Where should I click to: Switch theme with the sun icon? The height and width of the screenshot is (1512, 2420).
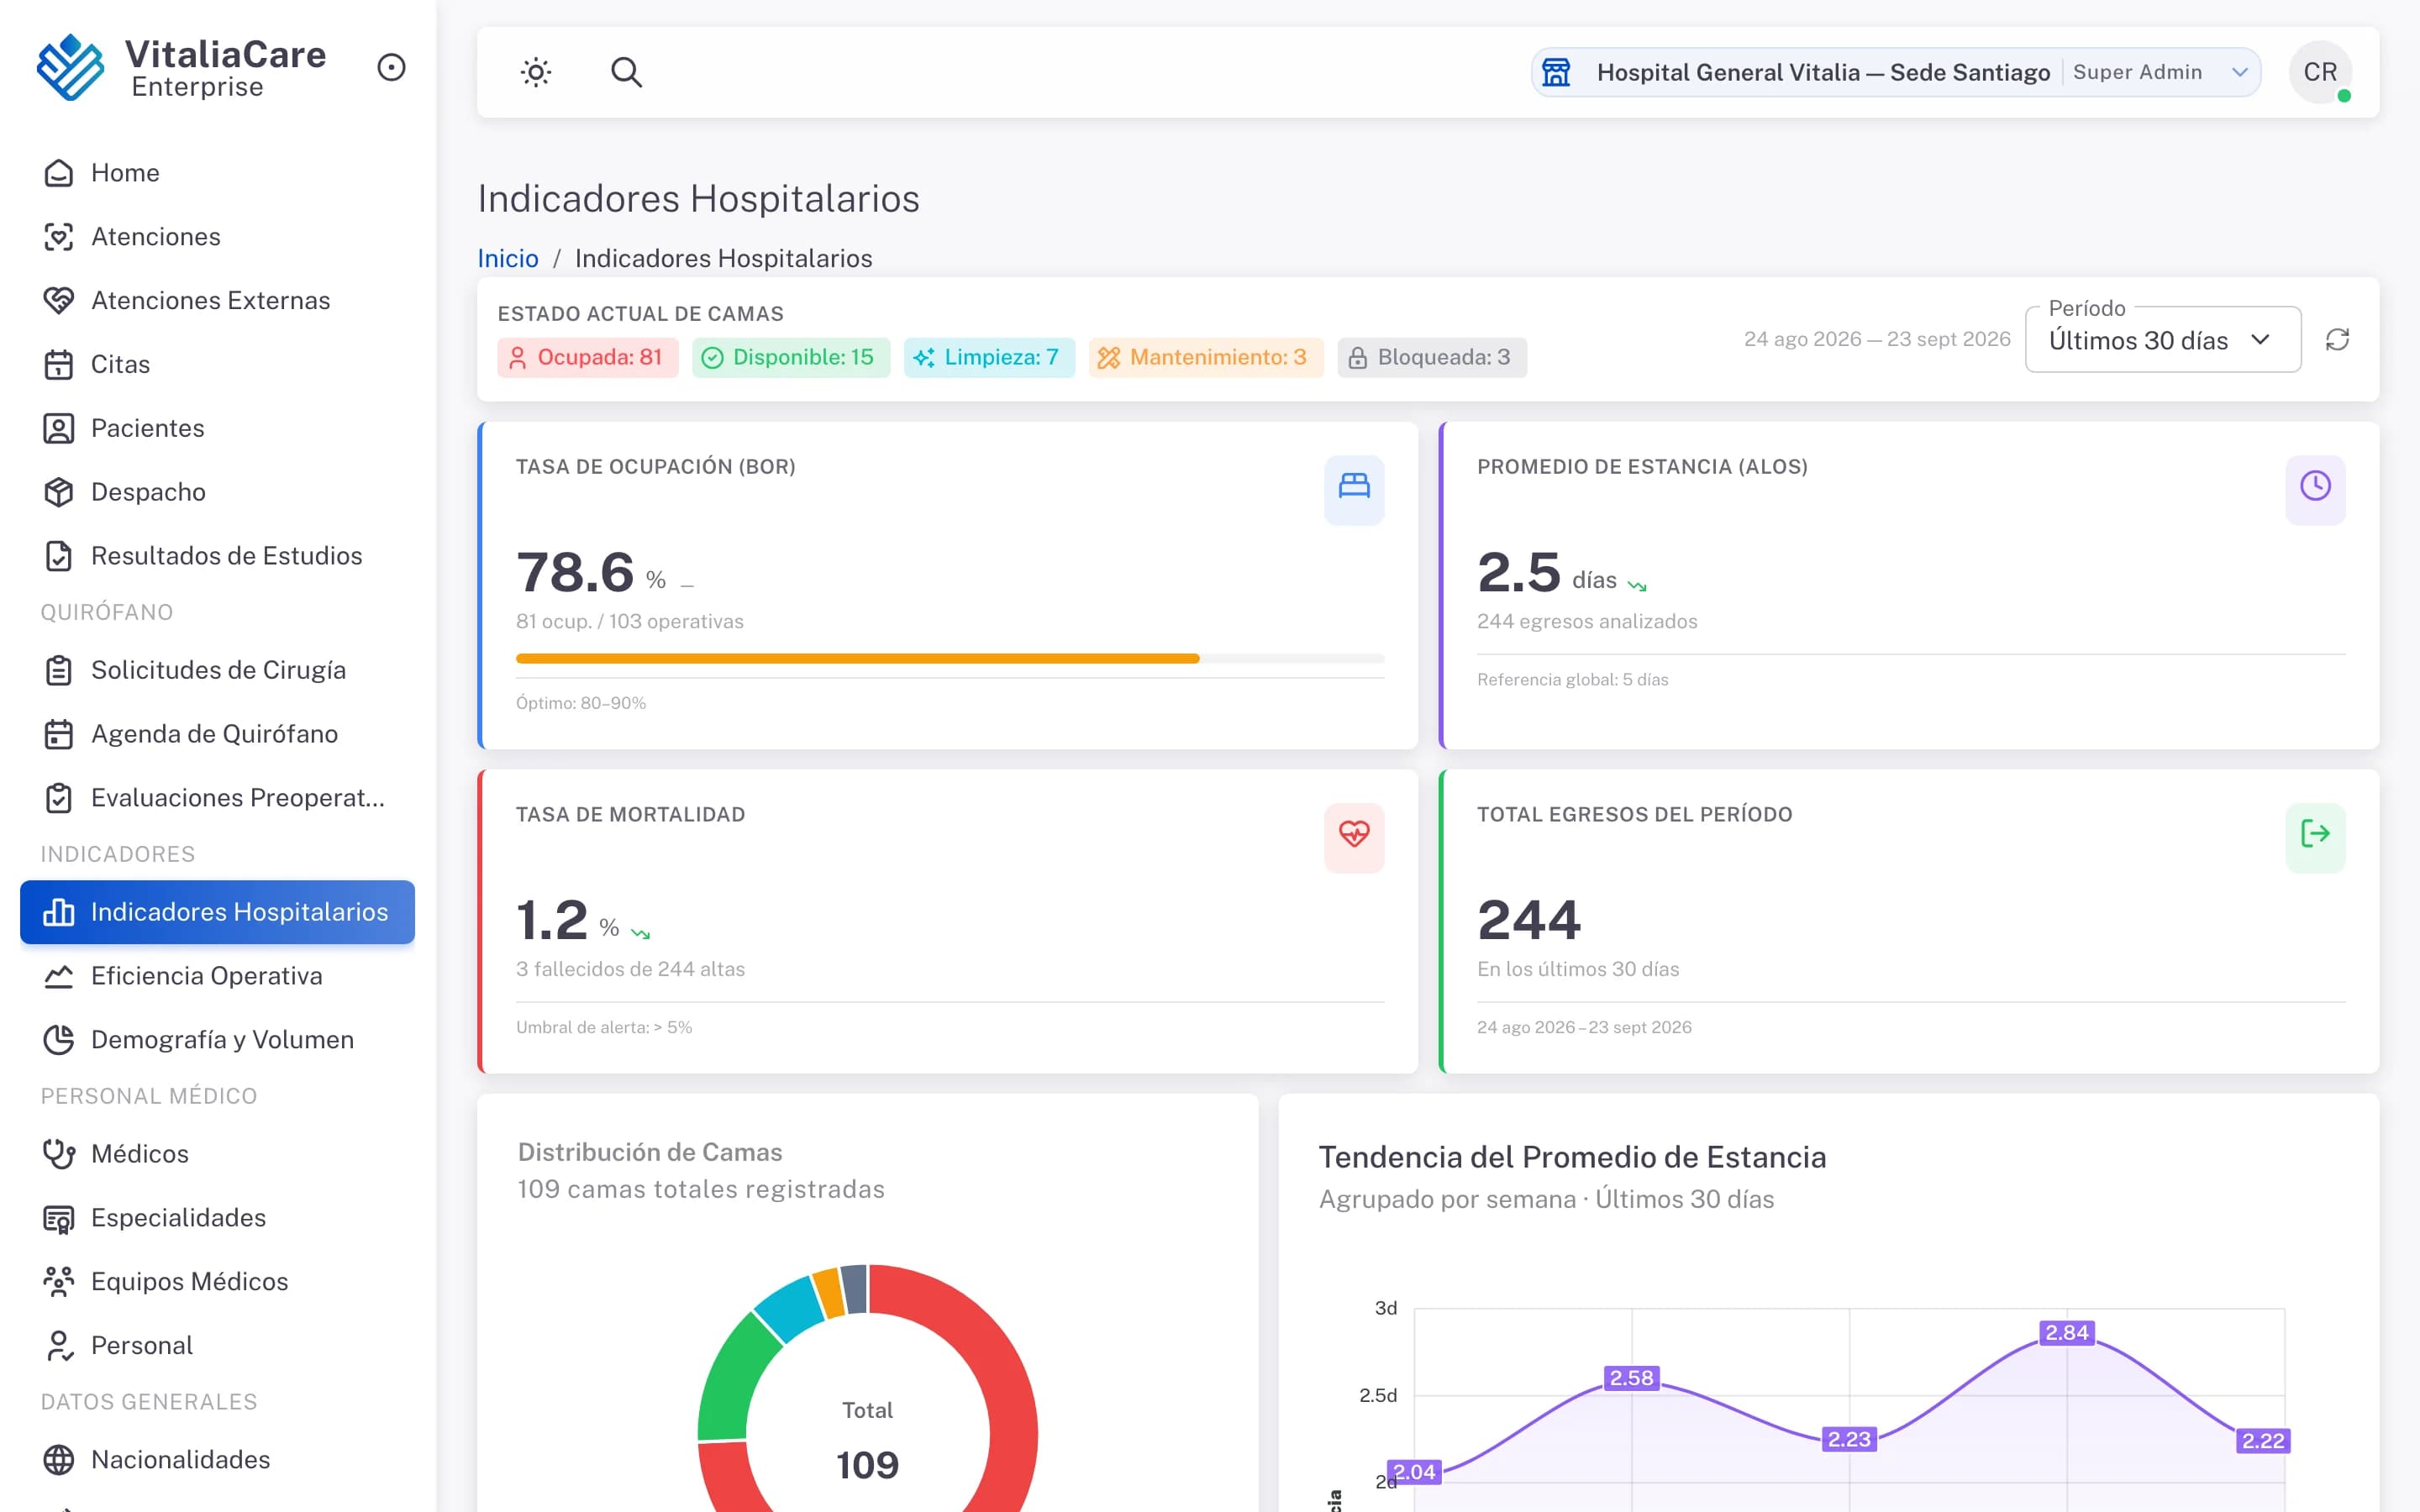tap(536, 72)
